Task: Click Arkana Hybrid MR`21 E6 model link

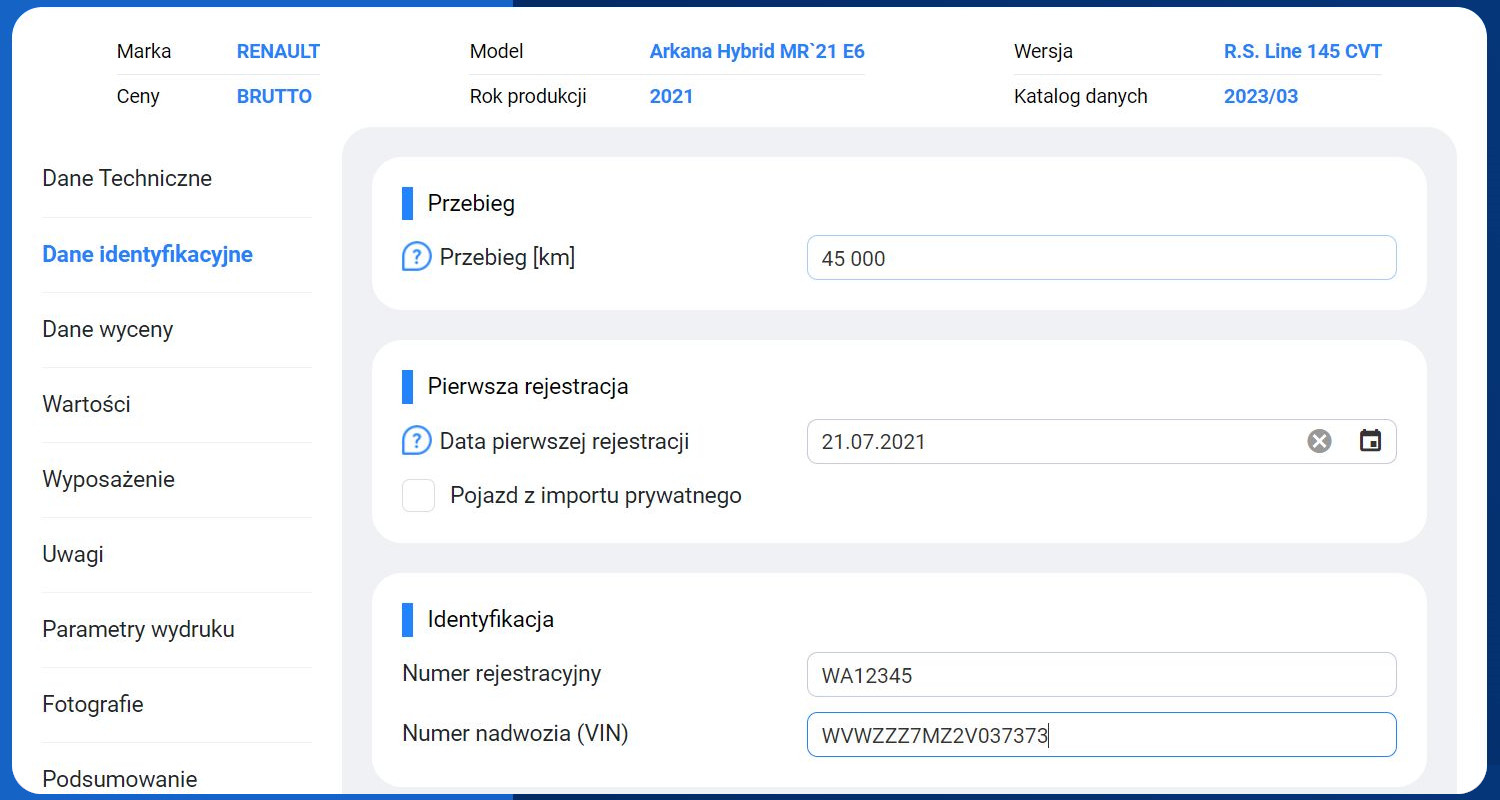Action: (757, 52)
